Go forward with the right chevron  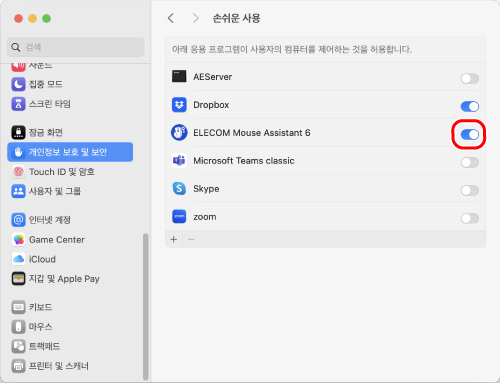pyautogui.click(x=196, y=18)
